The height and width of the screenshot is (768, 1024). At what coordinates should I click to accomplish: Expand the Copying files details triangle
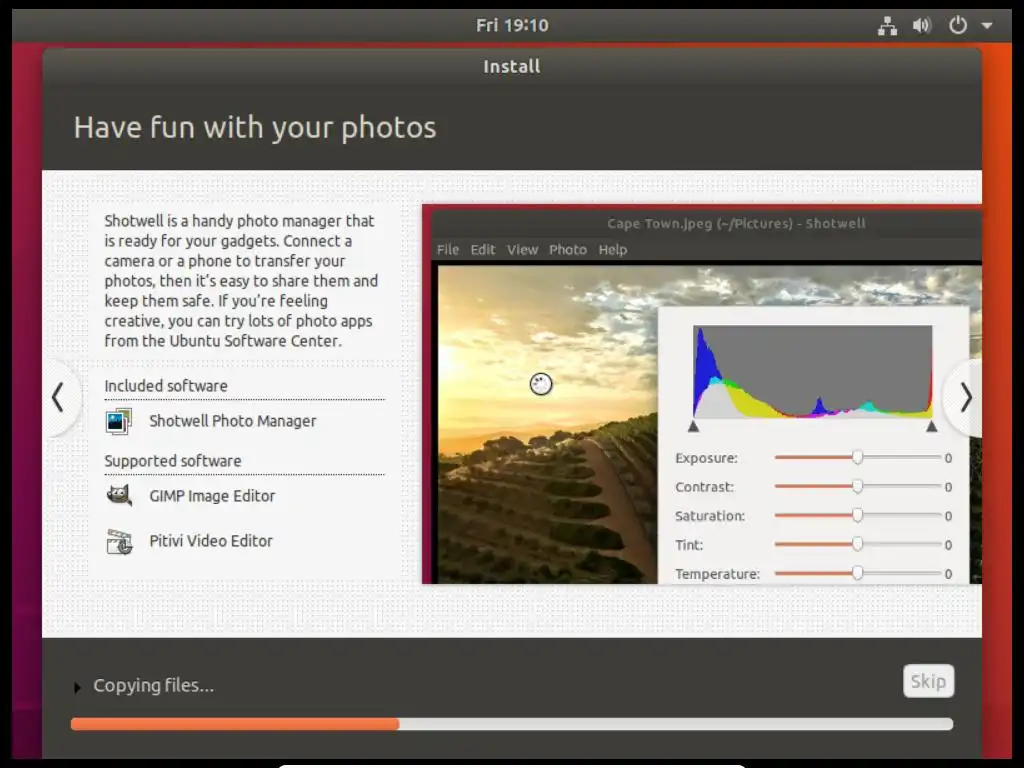(x=77, y=687)
